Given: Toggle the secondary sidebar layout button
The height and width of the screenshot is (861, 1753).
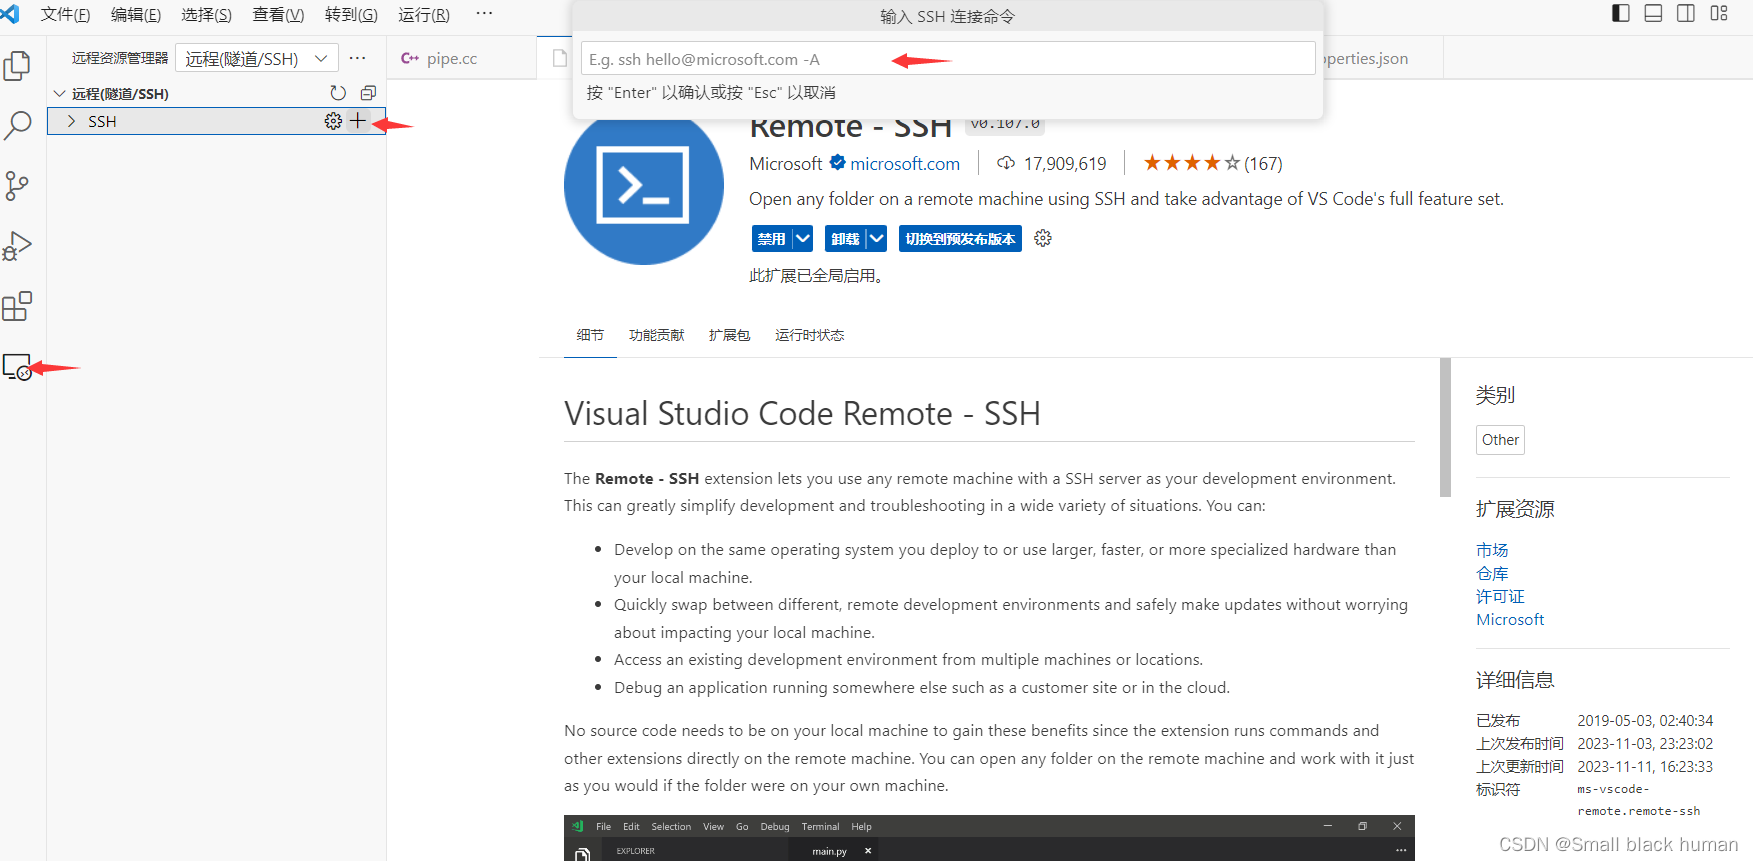Looking at the screenshot, I should click(x=1685, y=13).
